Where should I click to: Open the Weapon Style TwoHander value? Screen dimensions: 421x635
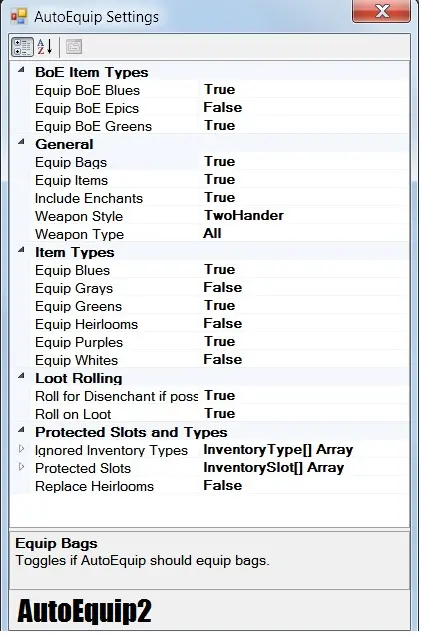(x=243, y=215)
